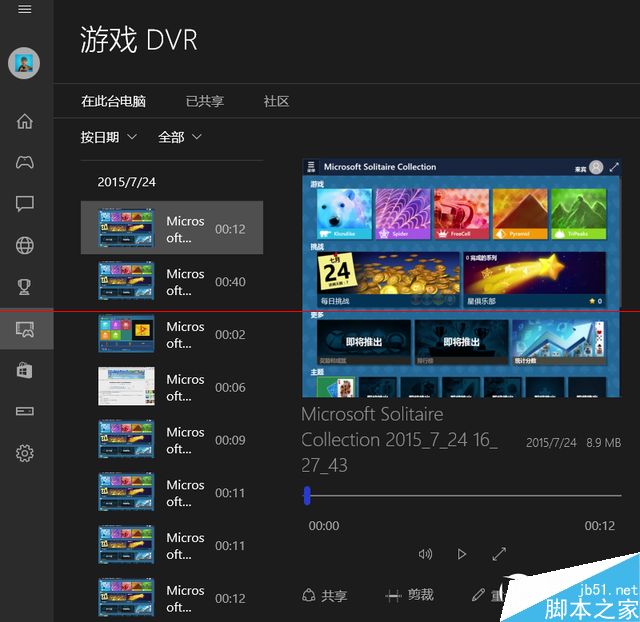Expand the video player to full screen
This screenshot has height=622, width=640.
click(499, 554)
